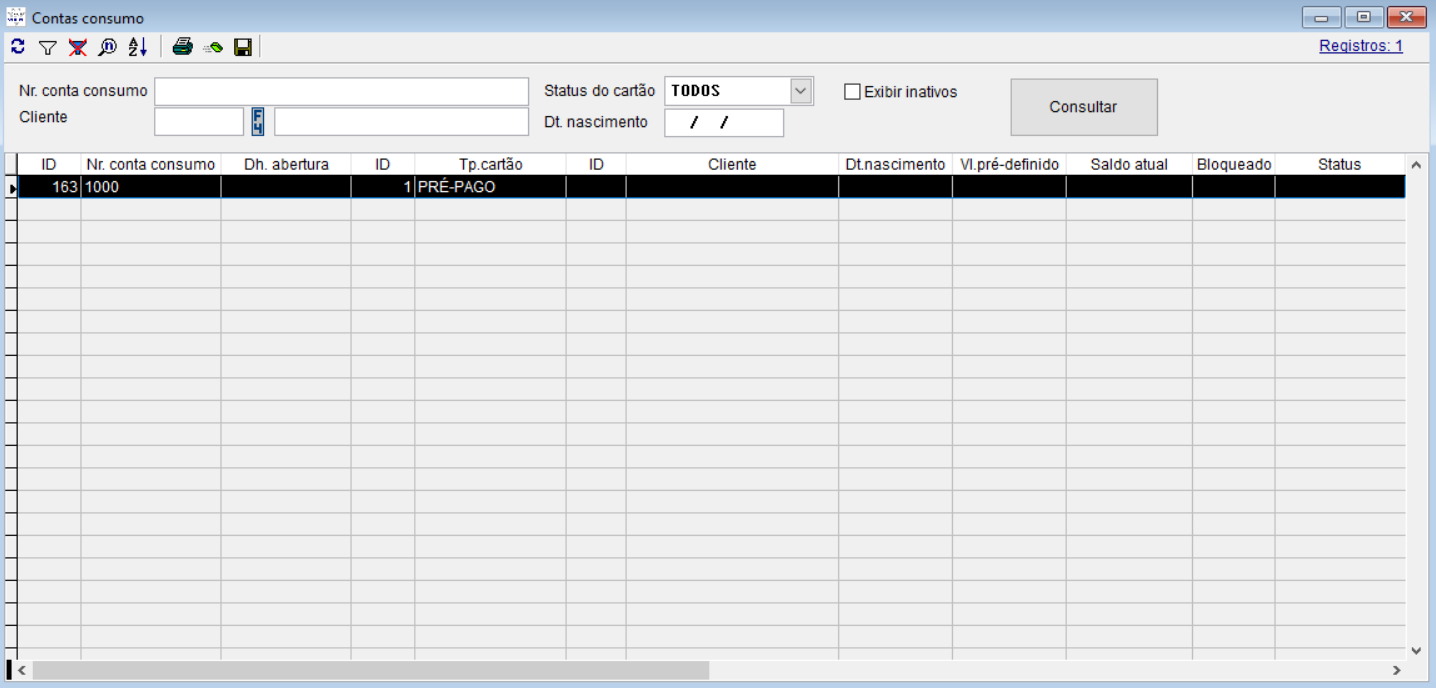Click the horizontal scrollbar left arrow
The image size is (1436, 688).
click(x=21, y=670)
